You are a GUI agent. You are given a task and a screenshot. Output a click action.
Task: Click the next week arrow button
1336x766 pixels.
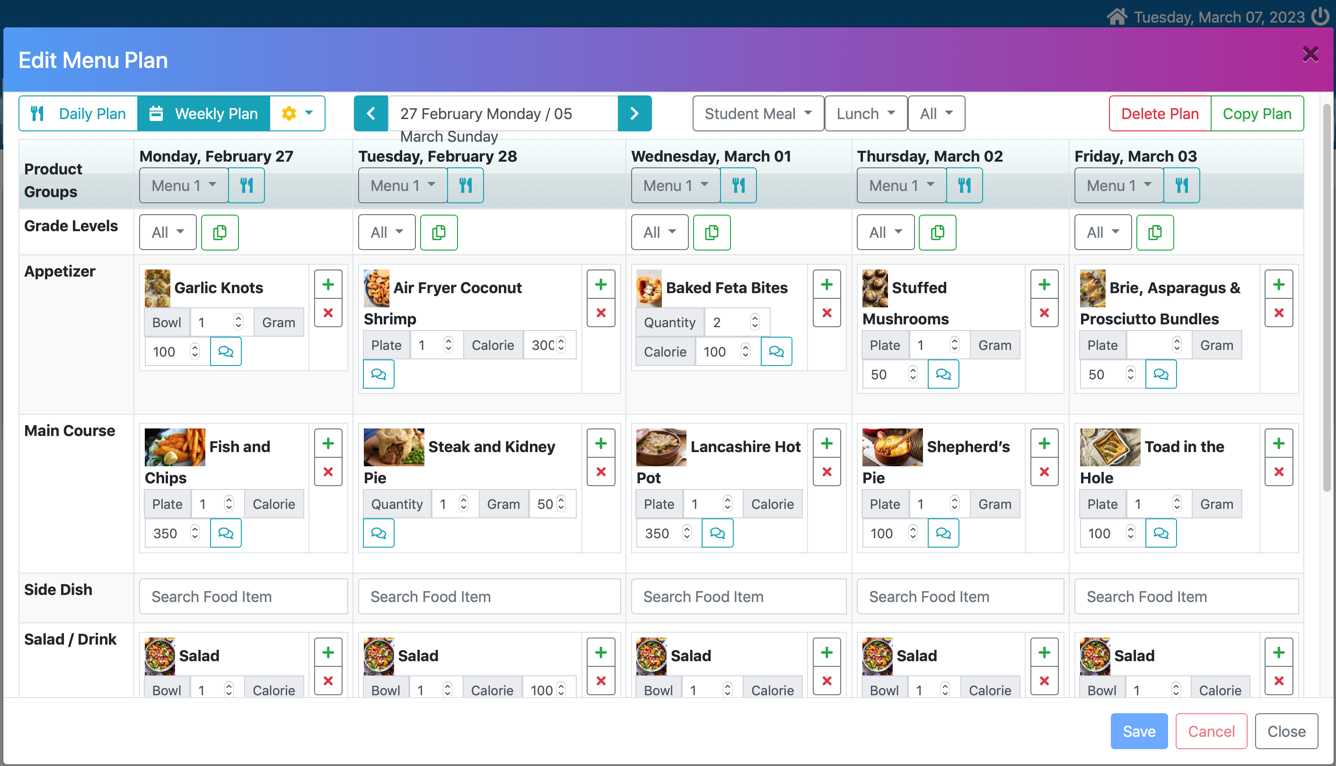coord(634,114)
